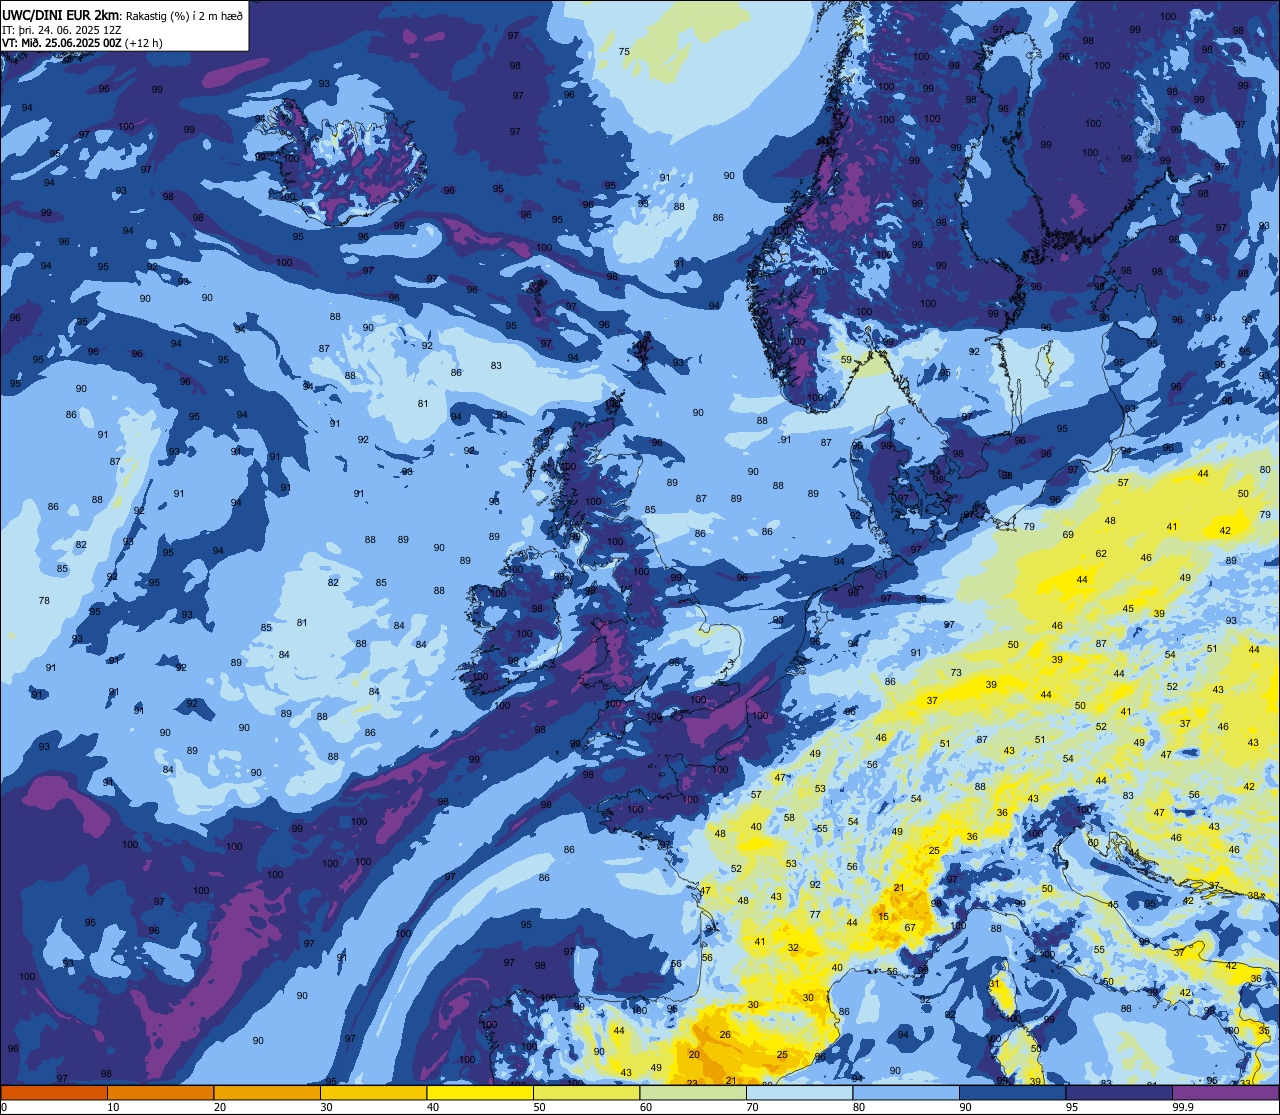Click the "15" humidity value in southeast France

883,916
